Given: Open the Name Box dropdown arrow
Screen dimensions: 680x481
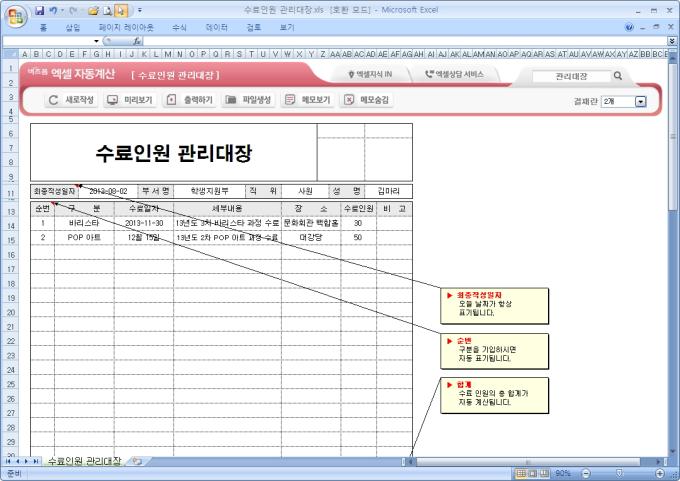Looking at the screenshot, I should click(x=96, y=41).
